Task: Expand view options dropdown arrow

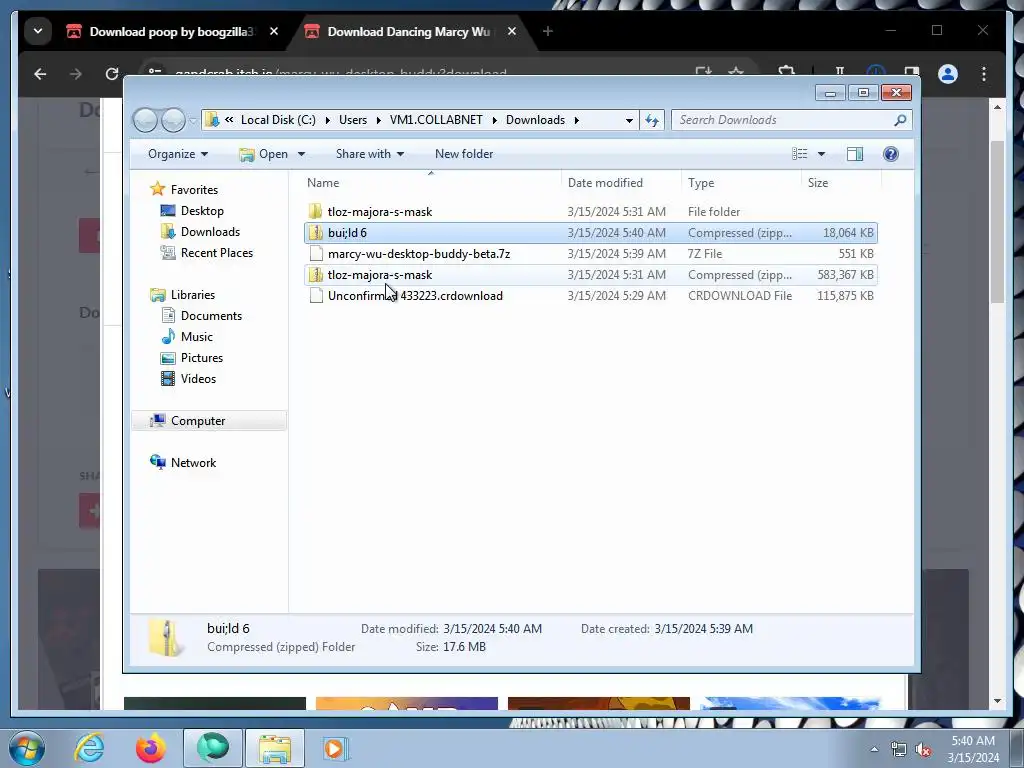Action: tap(822, 154)
